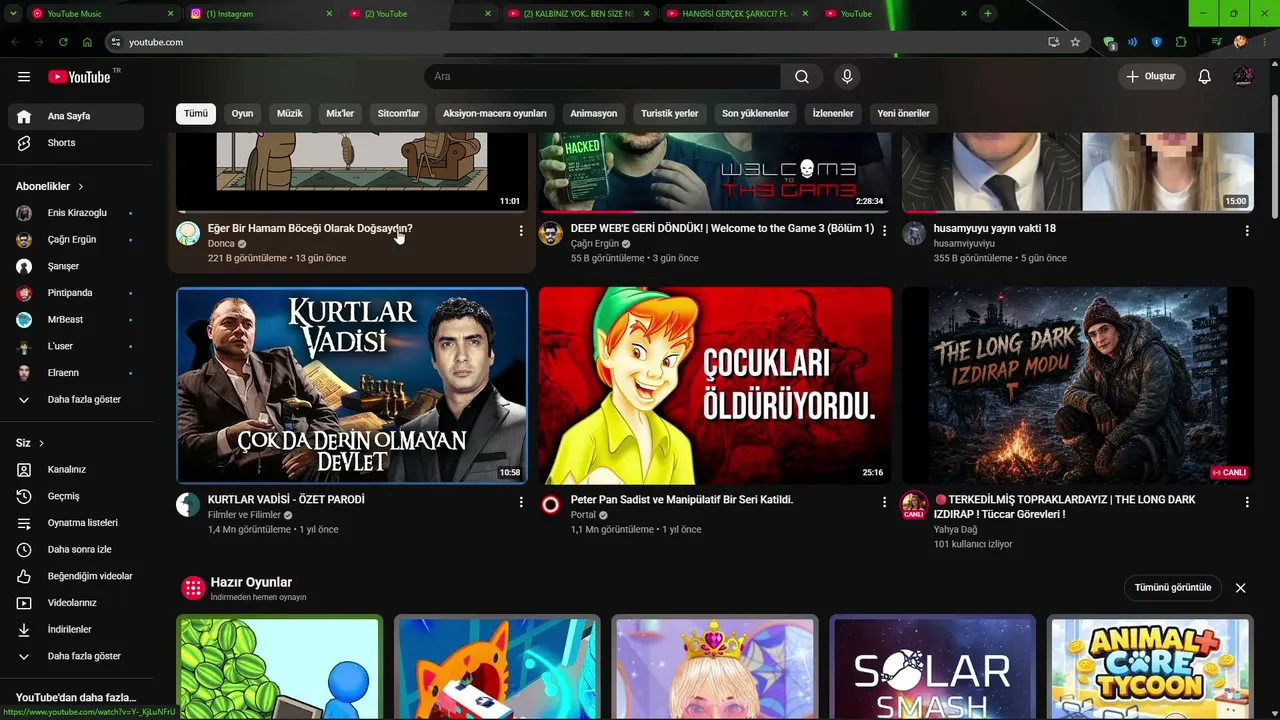The width and height of the screenshot is (1280, 720).
Task: Open the notifications bell
Action: [1205, 77]
